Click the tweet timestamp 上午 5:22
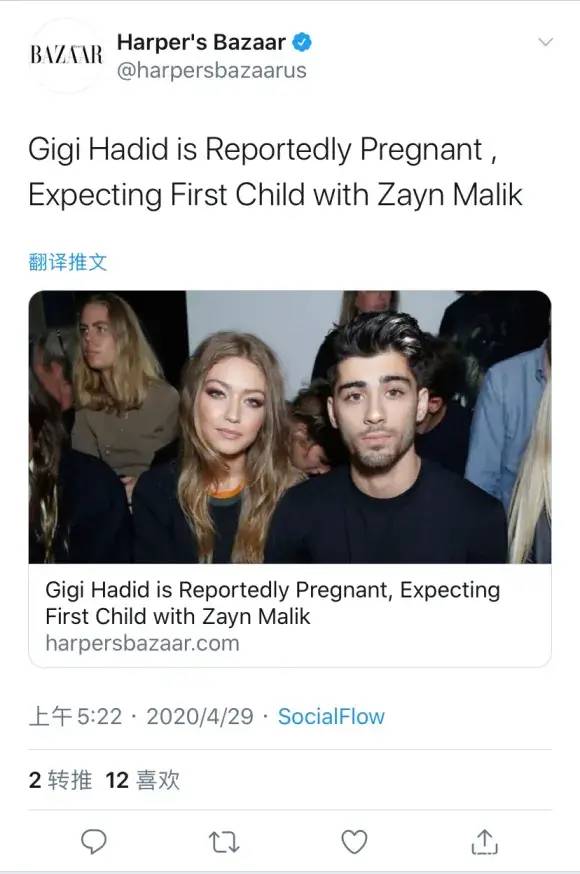Image resolution: width=580 pixels, height=874 pixels. (x=75, y=716)
